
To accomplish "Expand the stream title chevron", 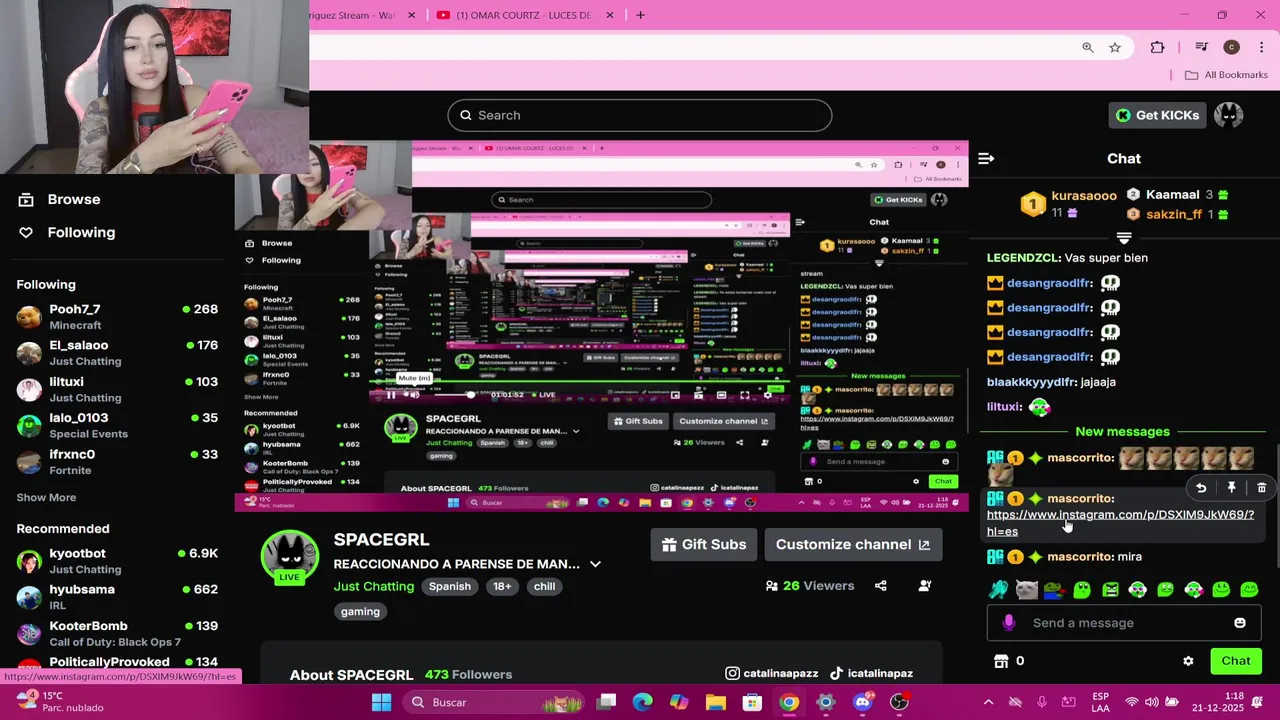I will pyautogui.click(x=595, y=564).
